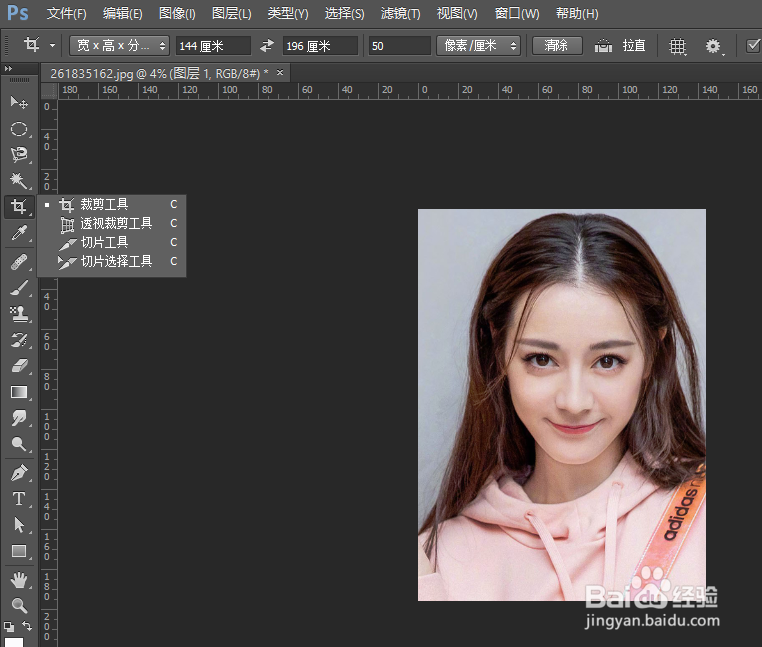The height and width of the screenshot is (647, 762).
Task: Select the Eyedropper tool
Action: point(19,233)
